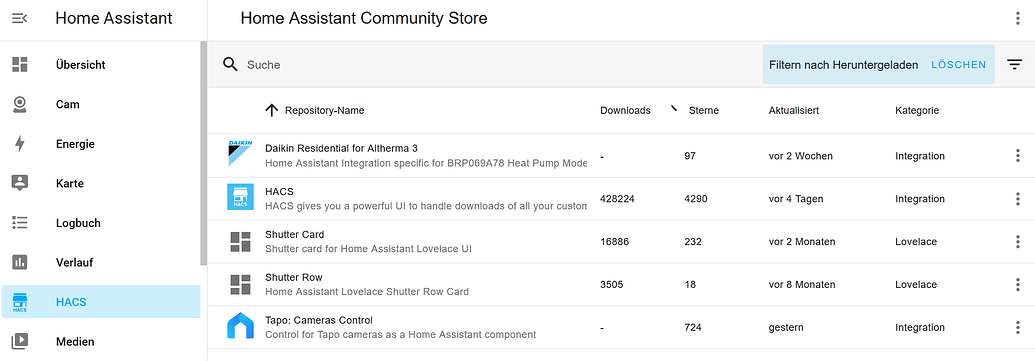Select HACS in the sidebar

pyautogui.click(x=101, y=302)
